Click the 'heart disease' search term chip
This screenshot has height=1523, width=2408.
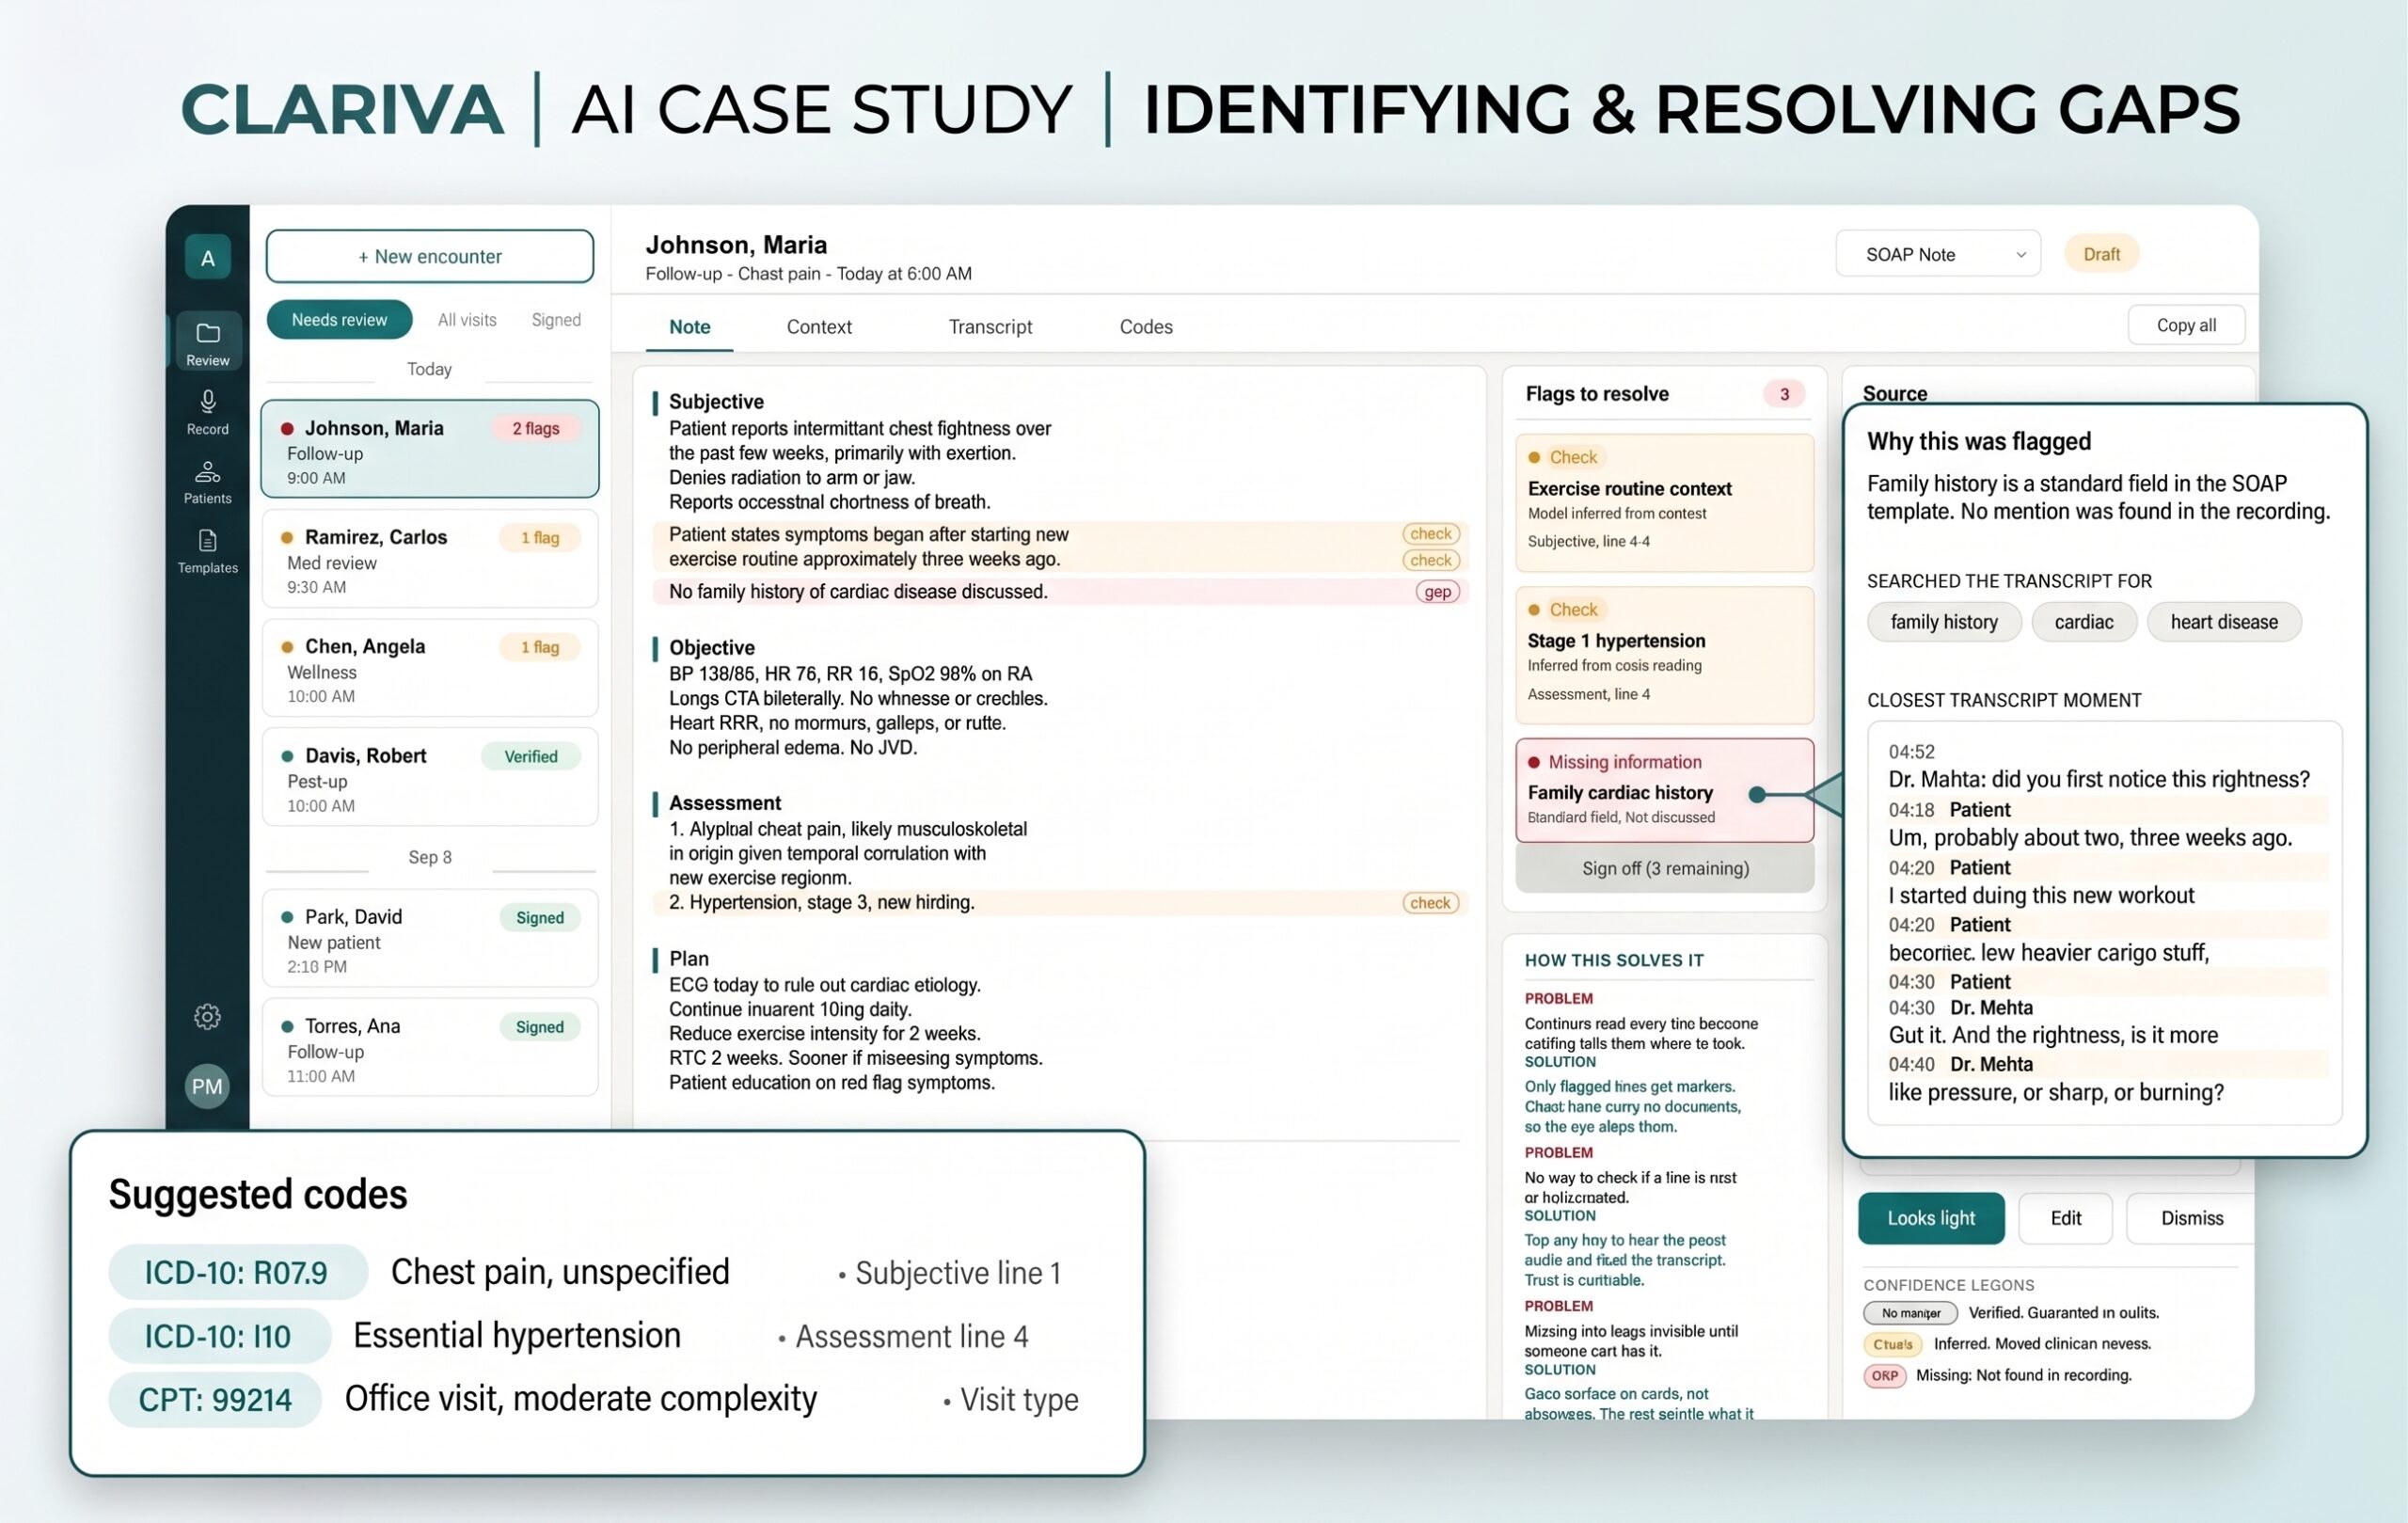click(2224, 622)
